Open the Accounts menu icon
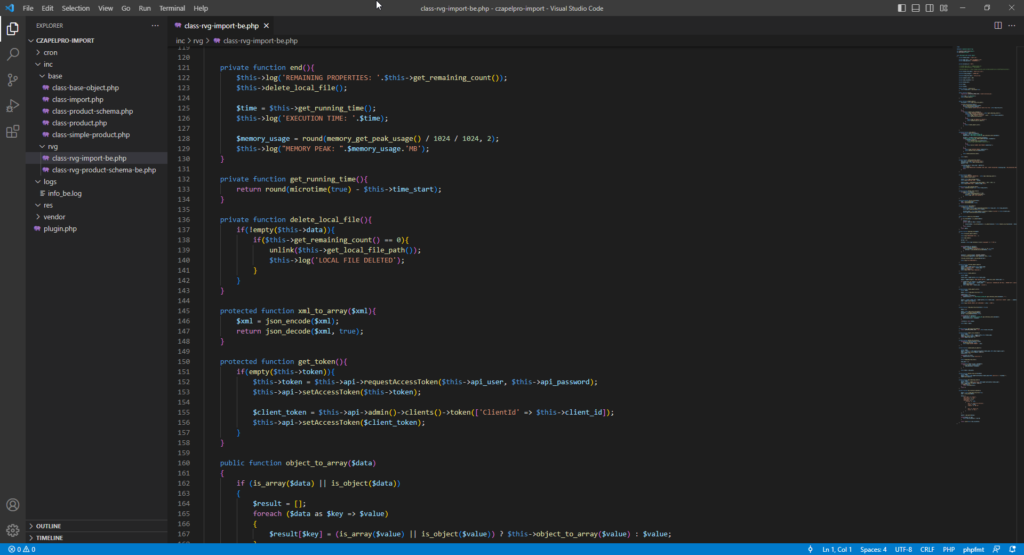This screenshot has width=1024, height=555. (12, 505)
